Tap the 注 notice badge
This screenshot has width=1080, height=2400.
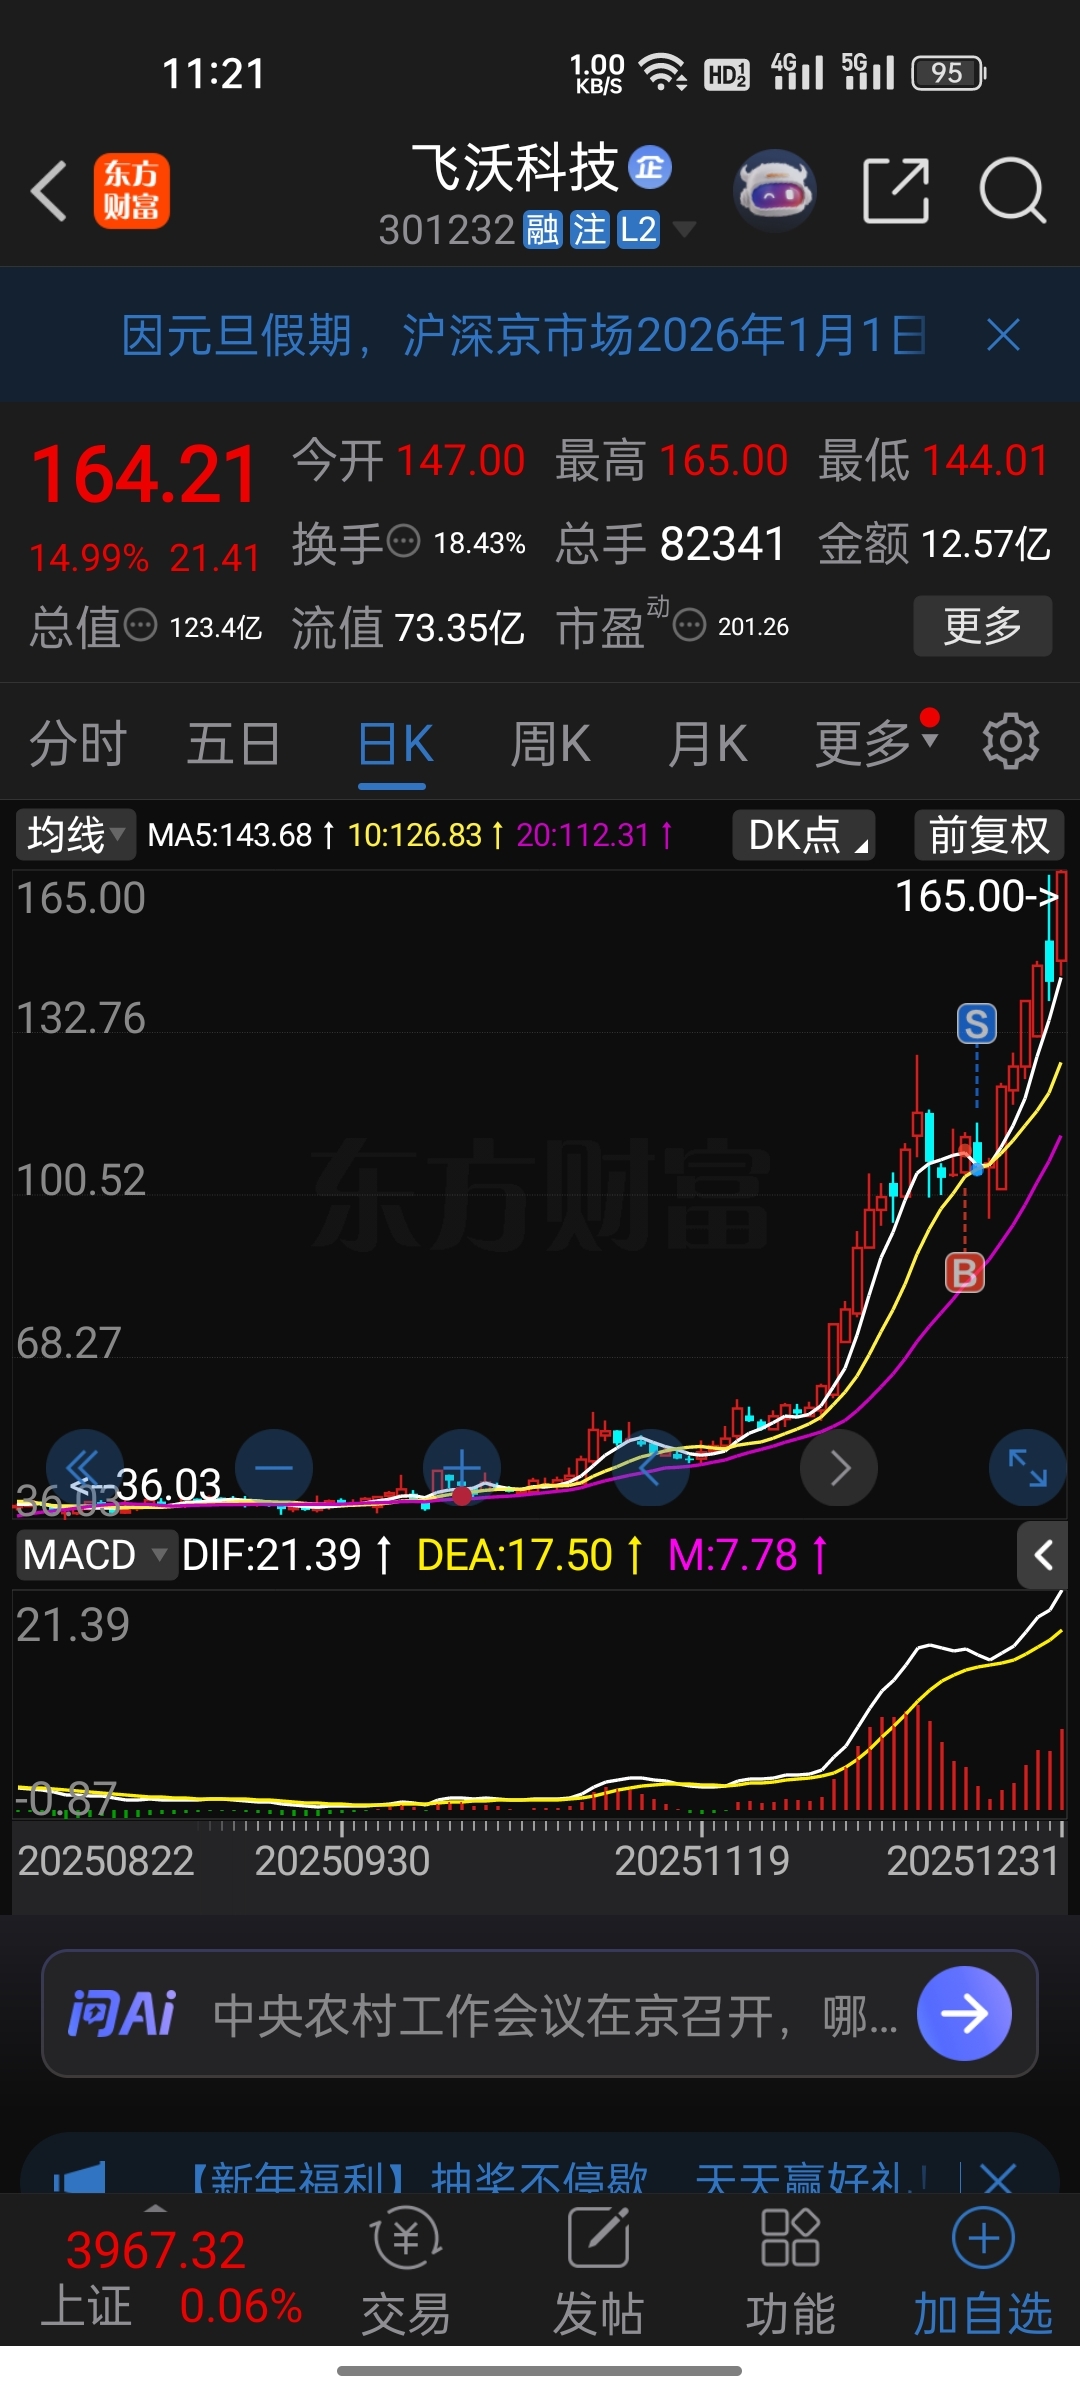click(x=589, y=230)
